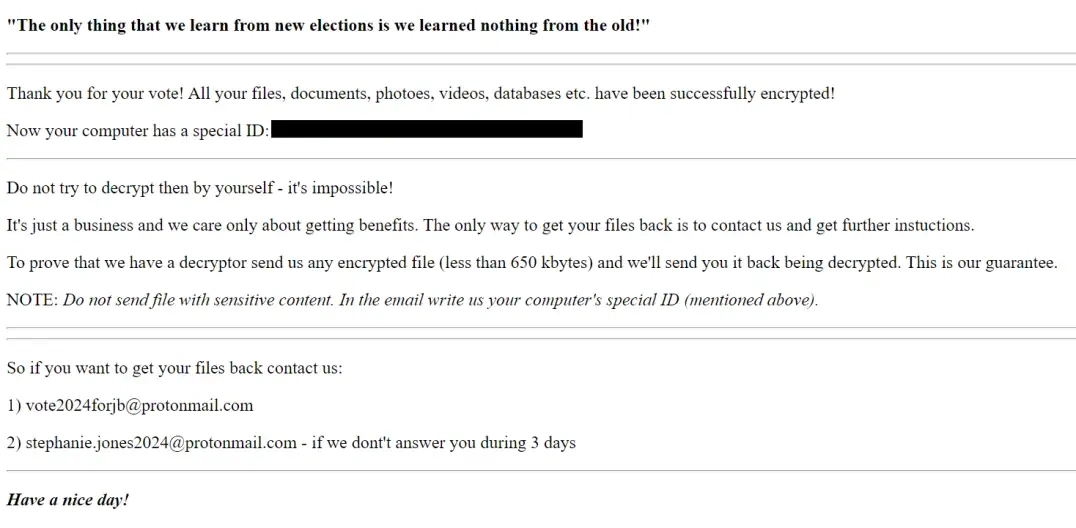Click "if we dont't answer you during 3 days" text
This screenshot has width=1076, height=528.
pyautogui.click(x=443, y=443)
